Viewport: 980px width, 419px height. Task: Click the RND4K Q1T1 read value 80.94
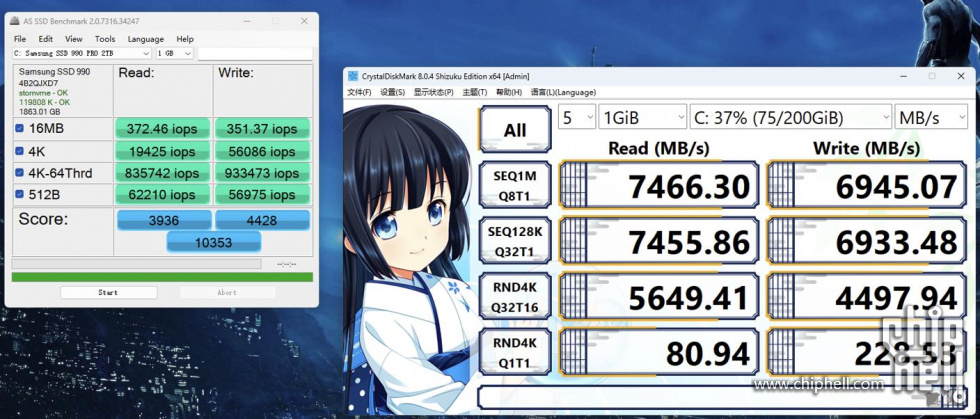659,351
